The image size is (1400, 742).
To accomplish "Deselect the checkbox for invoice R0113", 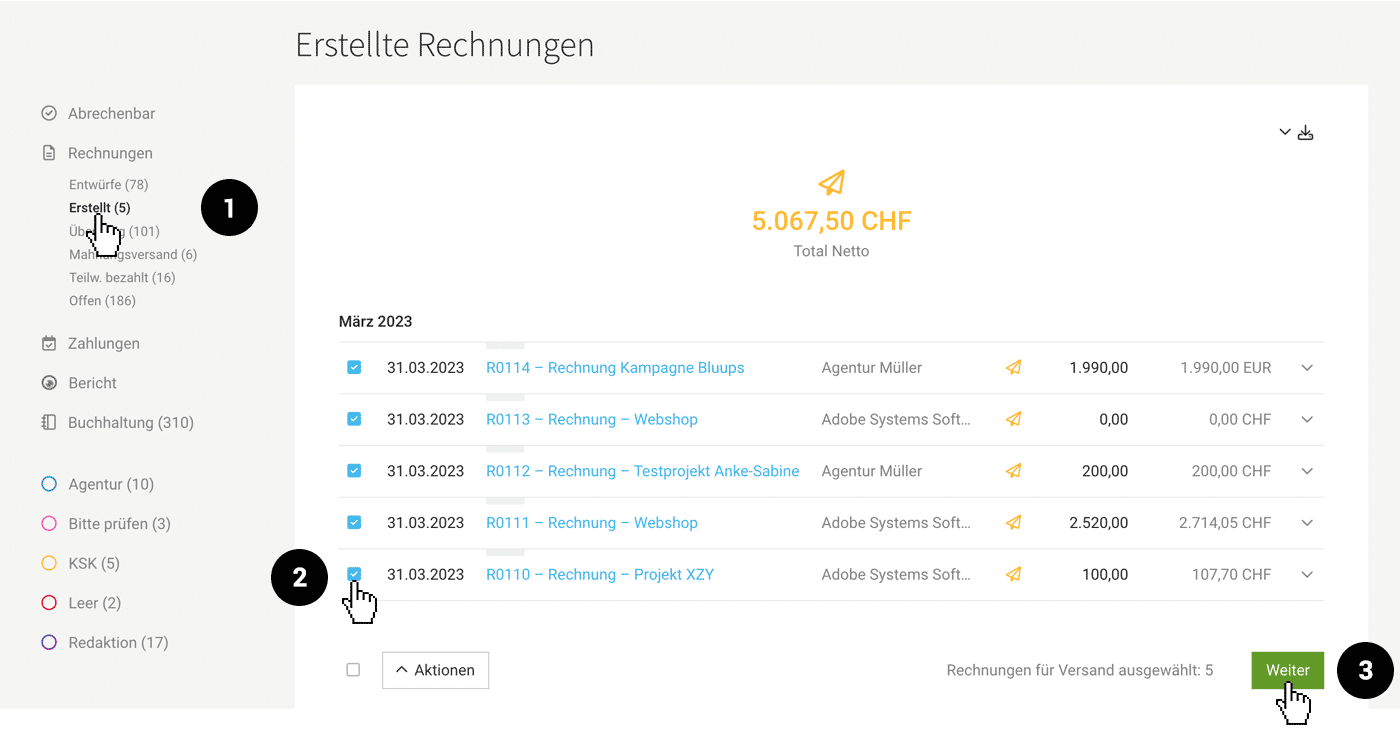I will 354,419.
